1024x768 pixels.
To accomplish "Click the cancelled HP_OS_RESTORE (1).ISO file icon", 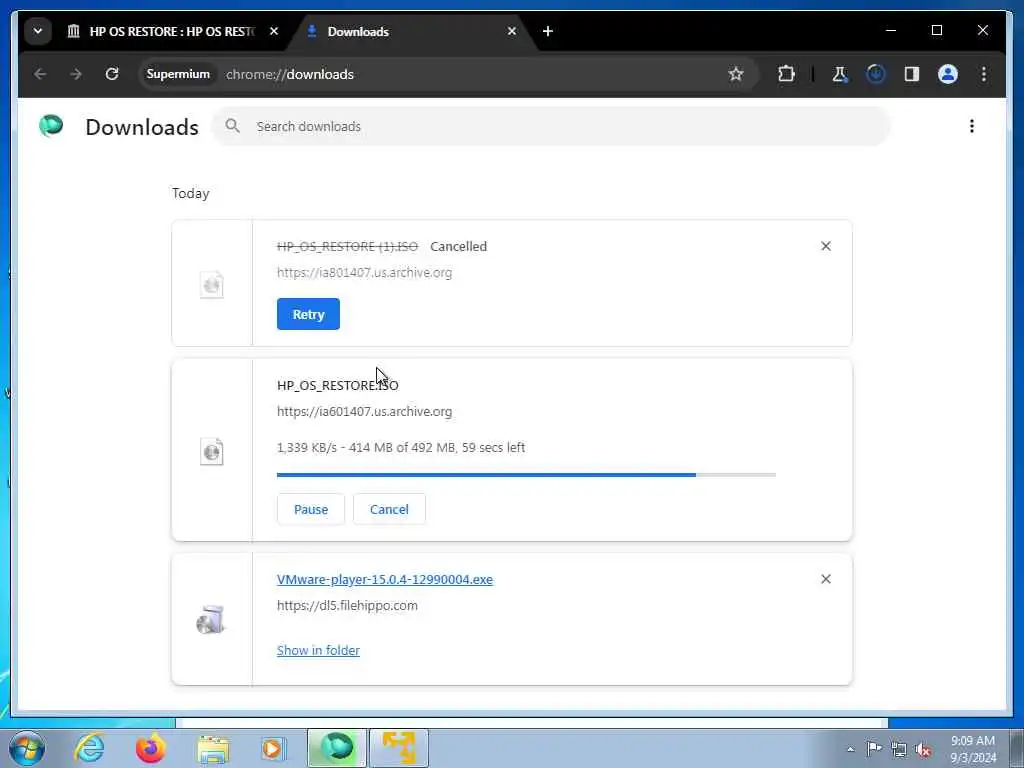I will 212,285.
